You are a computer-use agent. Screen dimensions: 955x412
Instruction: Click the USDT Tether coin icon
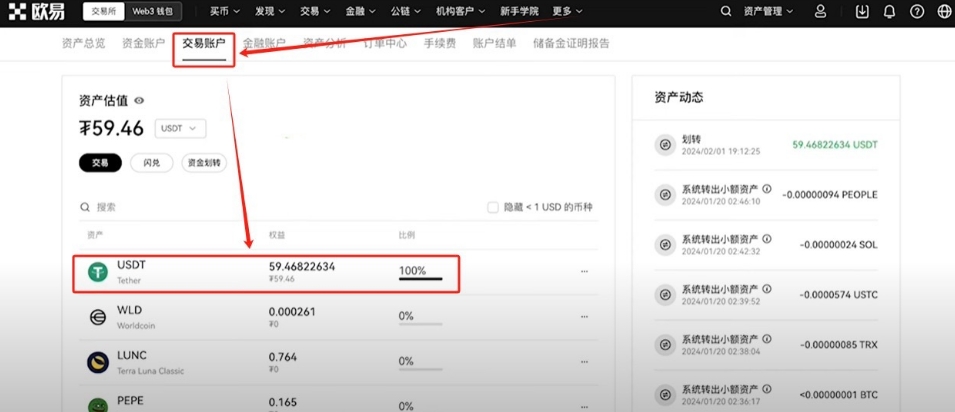click(x=97, y=272)
